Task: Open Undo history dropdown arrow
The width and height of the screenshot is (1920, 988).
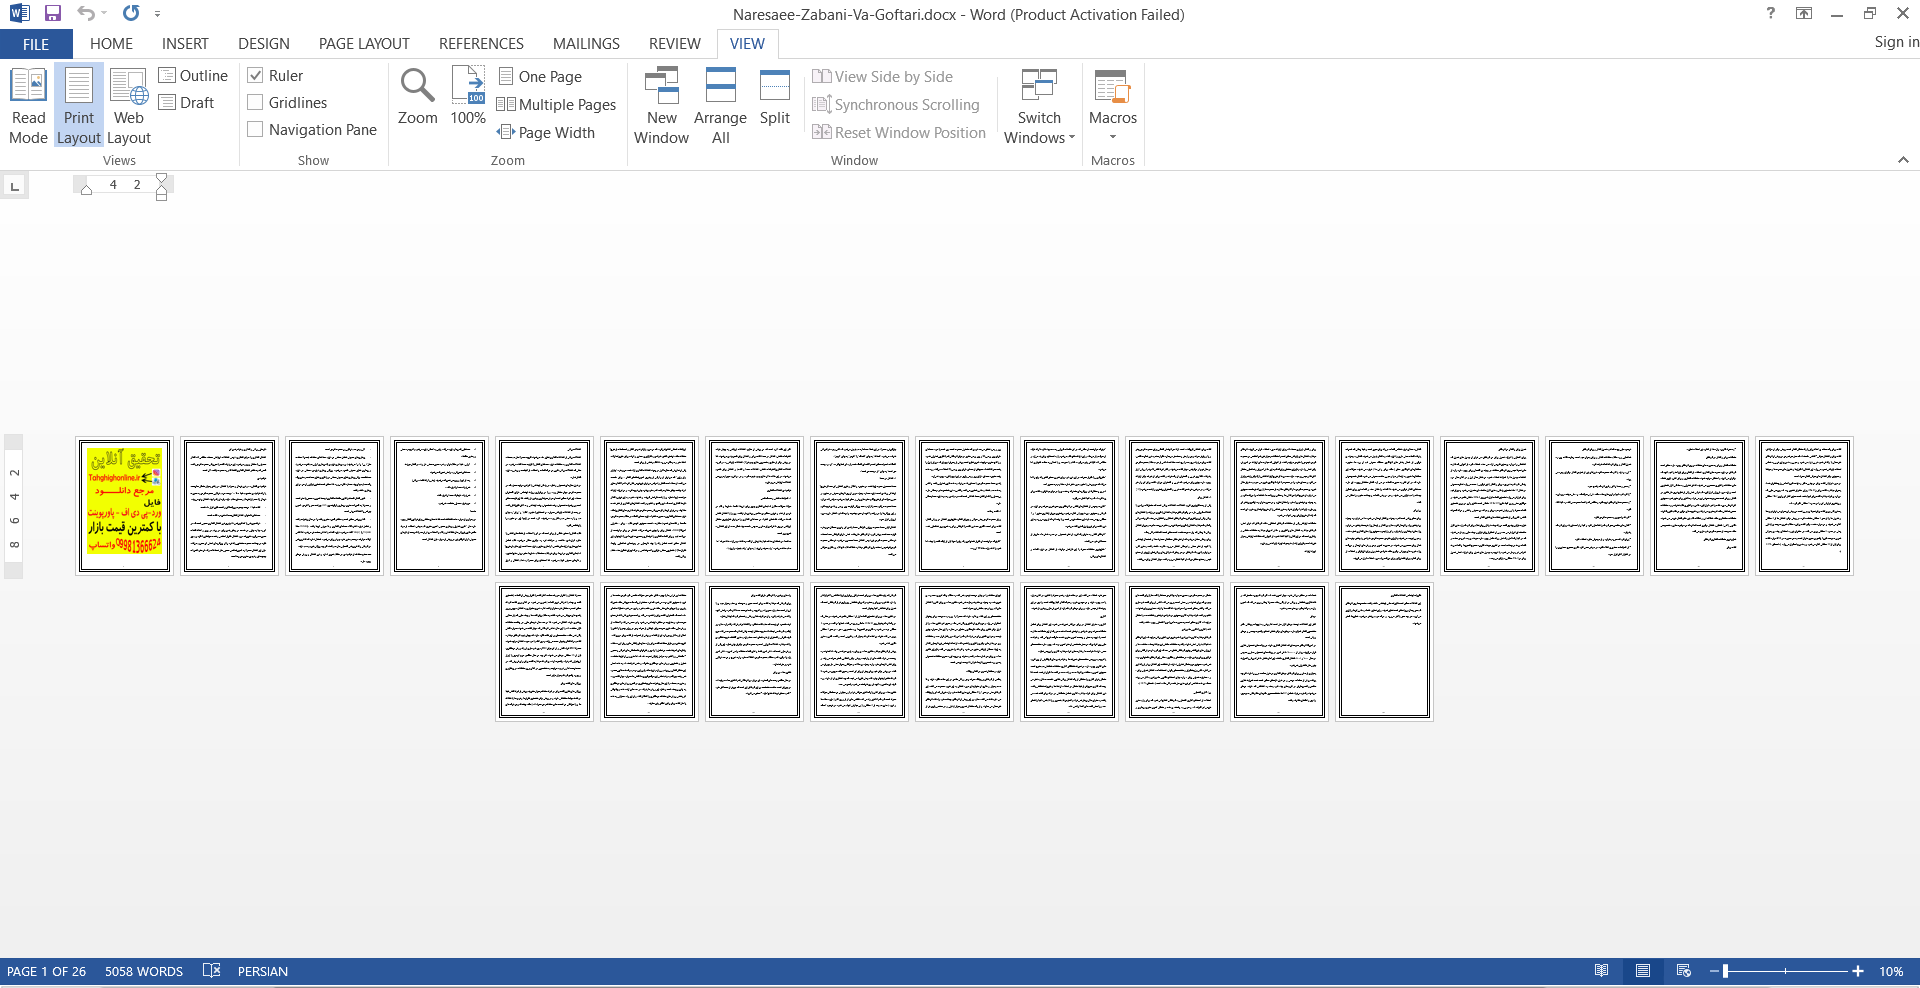Action: pos(105,14)
